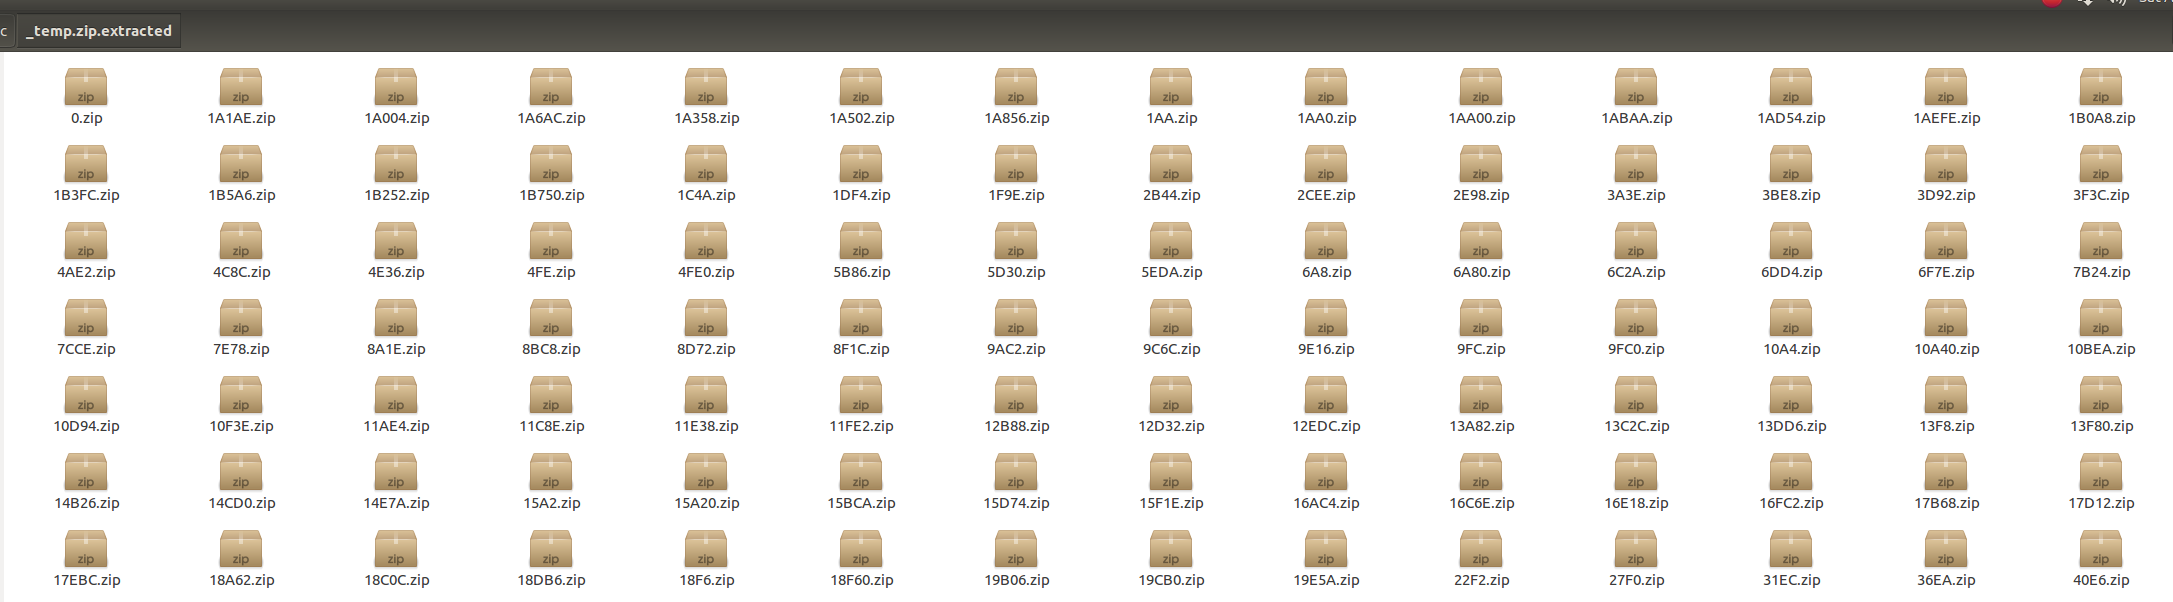This screenshot has height=602, width=2173.
Task: Click the 8BC8.zip archive icon
Action: (x=551, y=318)
